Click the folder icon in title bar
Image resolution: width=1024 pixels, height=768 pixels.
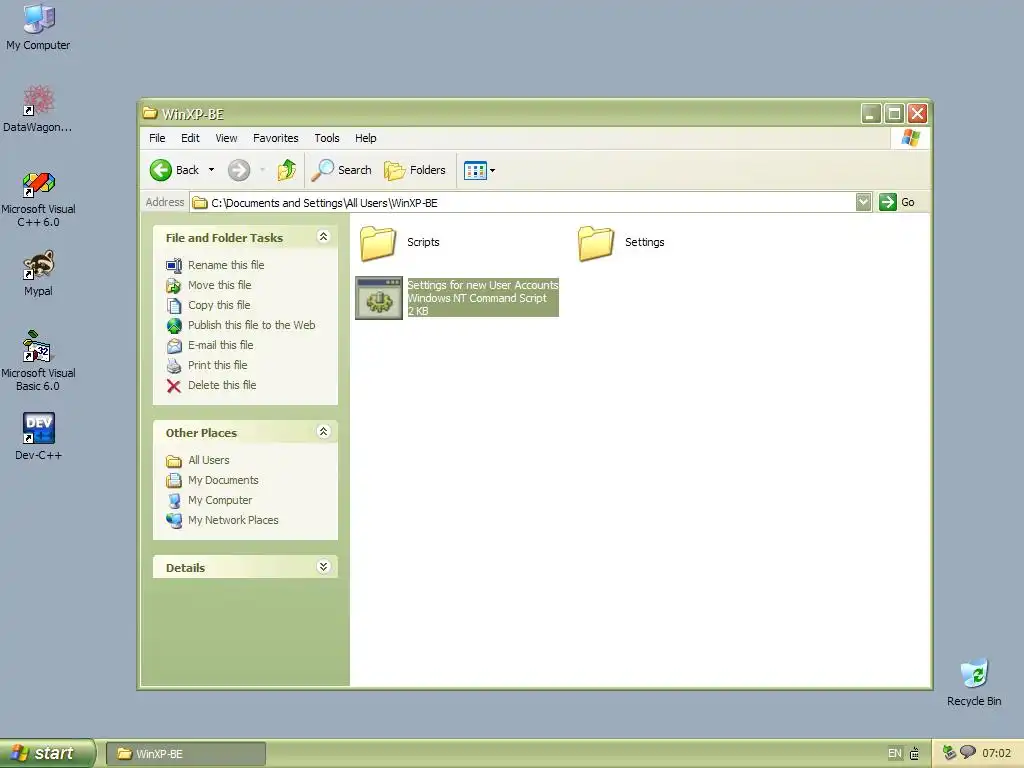pyautogui.click(x=150, y=114)
